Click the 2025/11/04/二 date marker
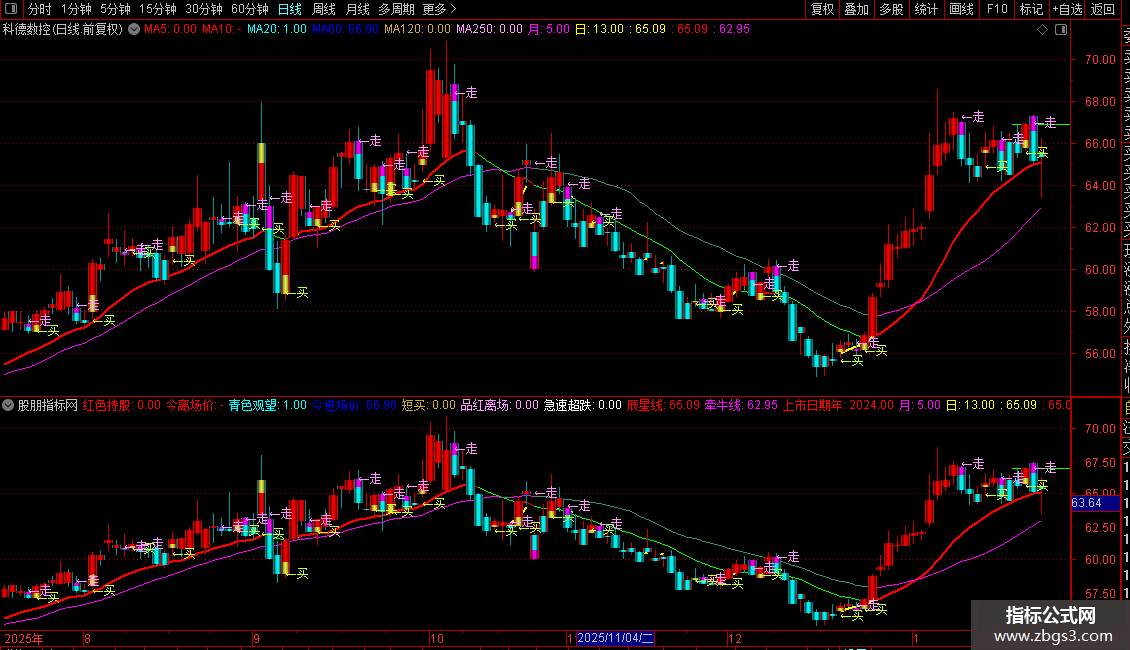 pyautogui.click(x=615, y=638)
